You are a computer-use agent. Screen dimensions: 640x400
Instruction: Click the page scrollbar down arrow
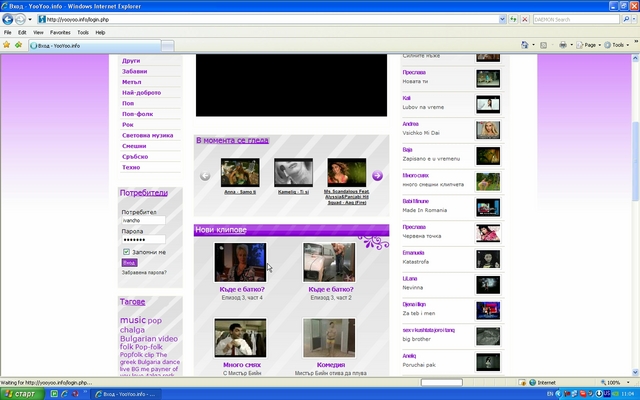[x=635, y=372]
